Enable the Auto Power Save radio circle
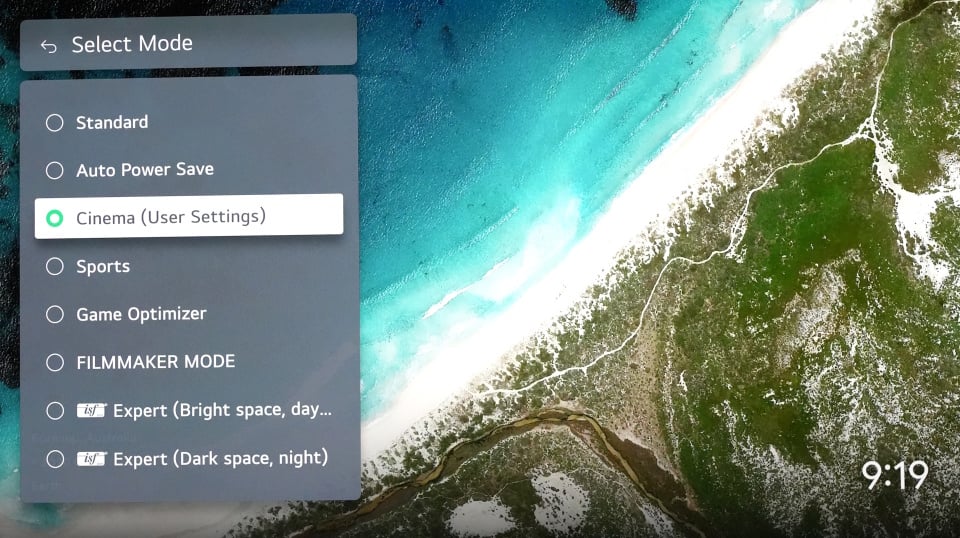Screen dimensions: 960x538 point(55,170)
